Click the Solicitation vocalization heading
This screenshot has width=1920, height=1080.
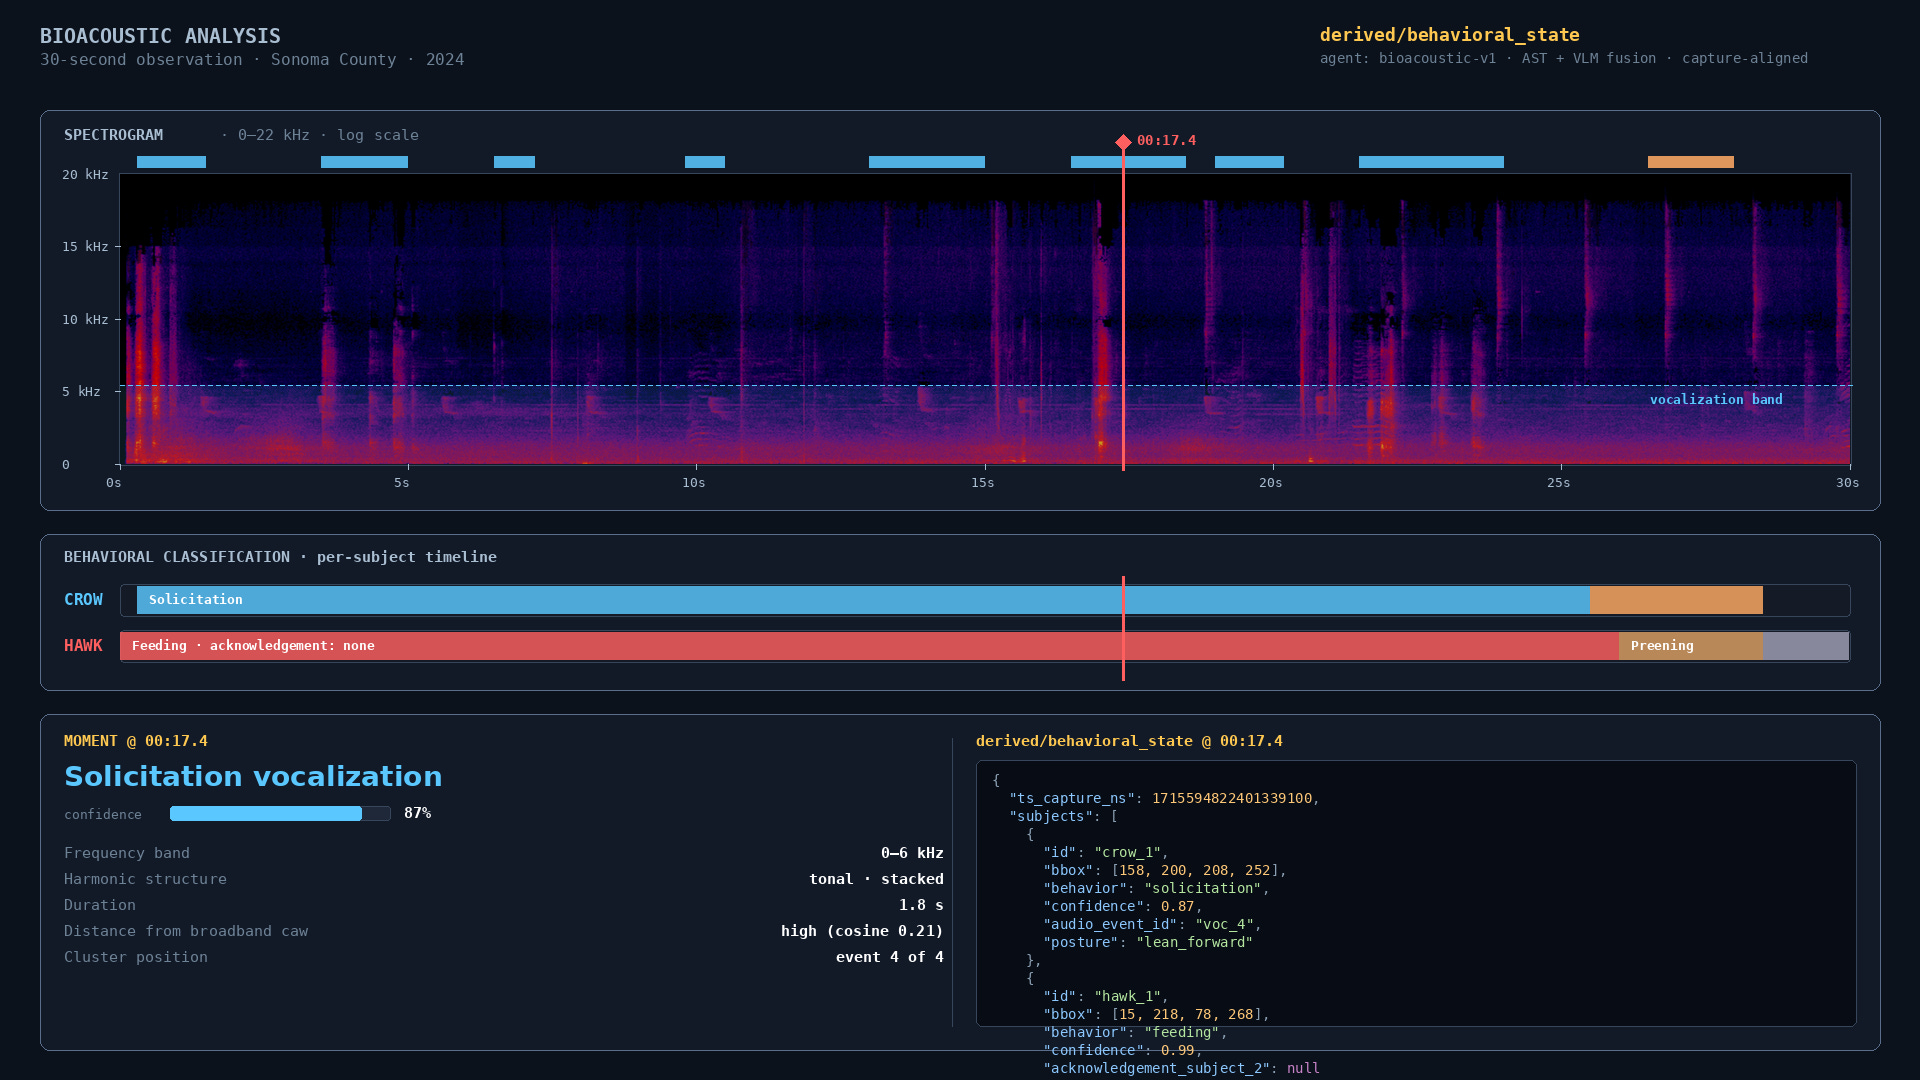(253, 777)
